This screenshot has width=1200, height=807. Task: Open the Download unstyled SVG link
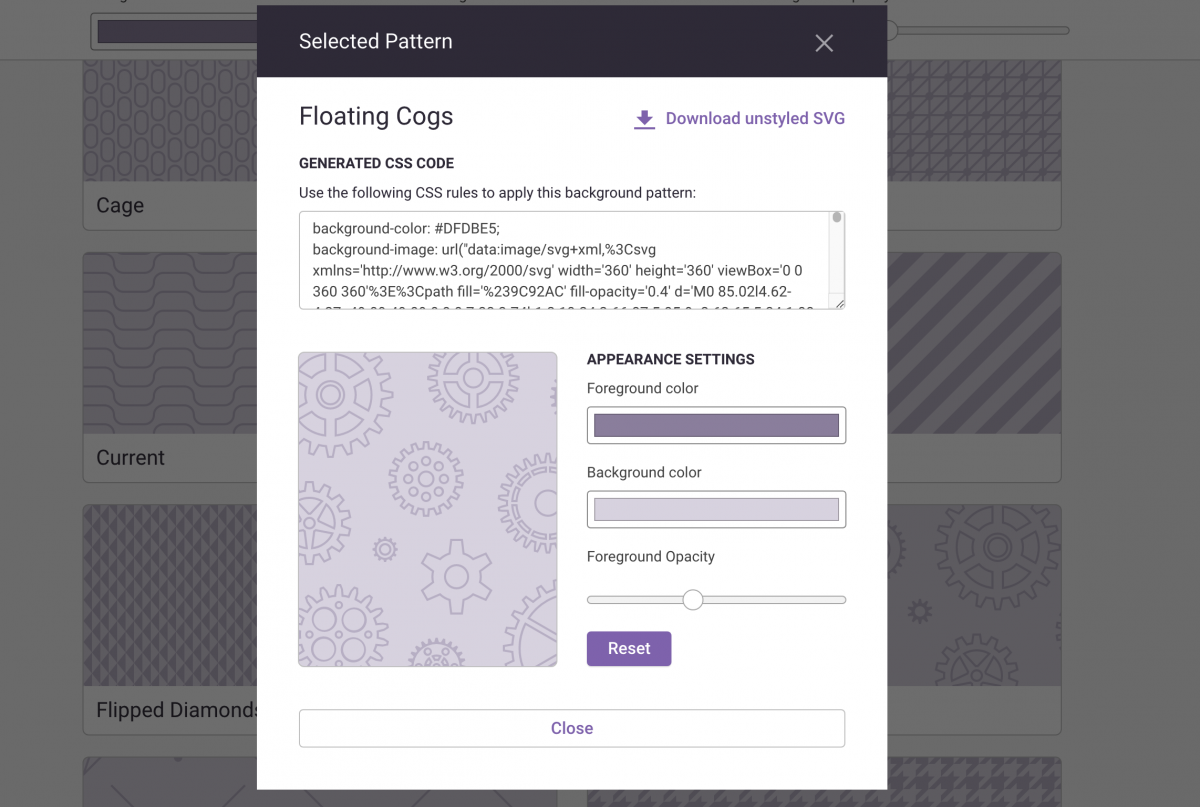click(x=755, y=119)
